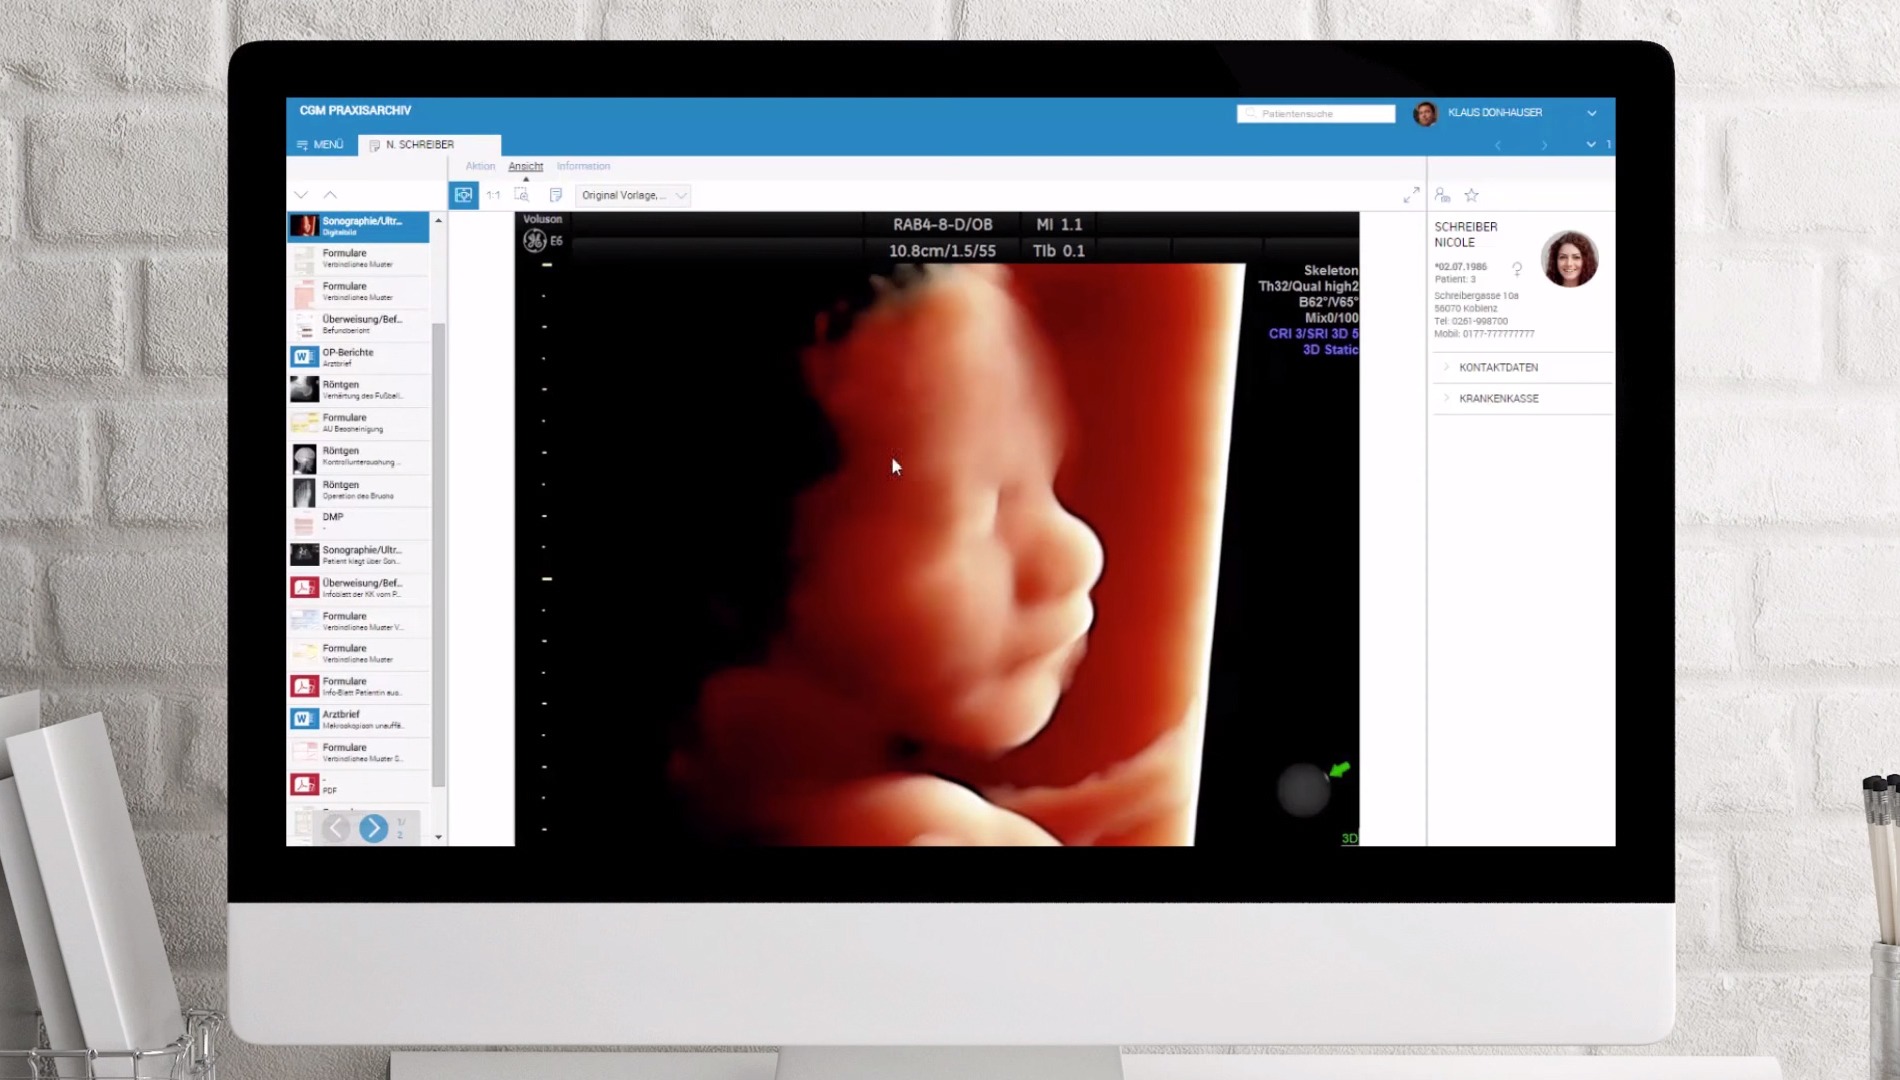Click the document list vertical scrollbar

click(438, 550)
